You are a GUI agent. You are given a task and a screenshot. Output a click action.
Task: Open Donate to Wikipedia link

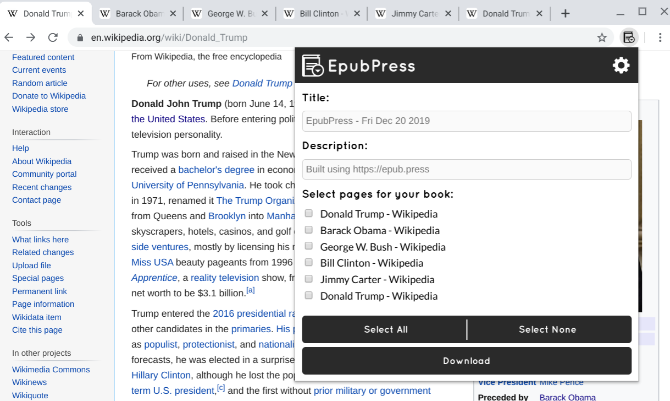49,96
